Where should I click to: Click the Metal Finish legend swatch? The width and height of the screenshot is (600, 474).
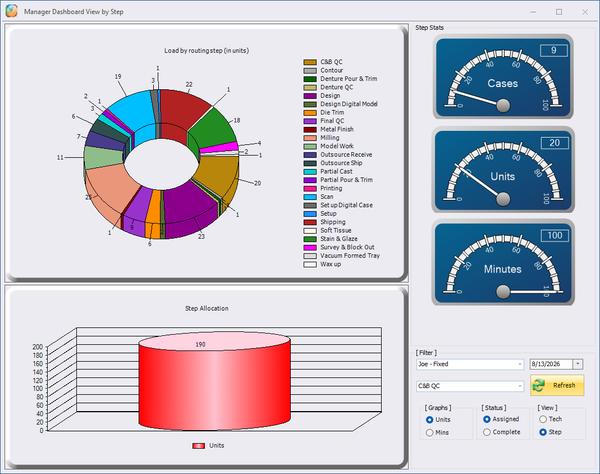[x=310, y=129]
